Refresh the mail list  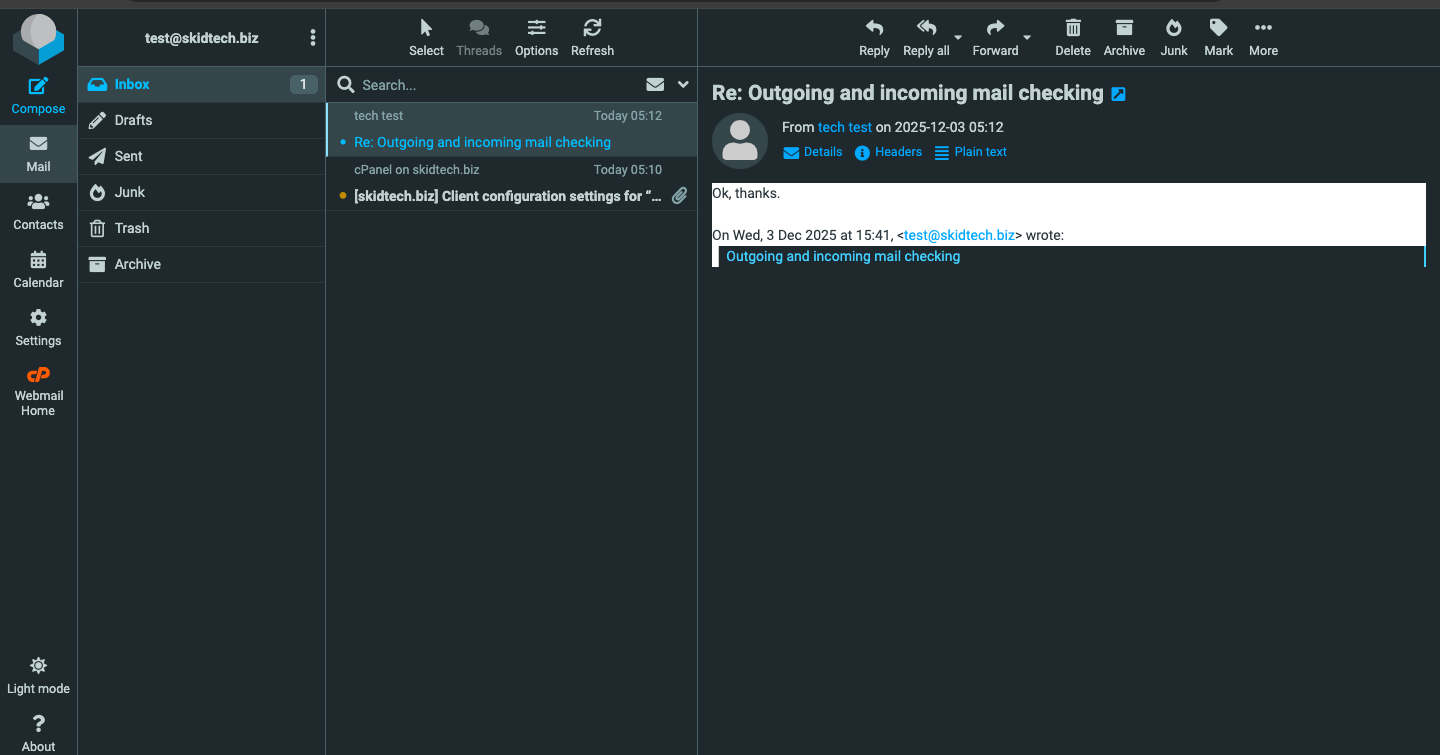click(592, 37)
